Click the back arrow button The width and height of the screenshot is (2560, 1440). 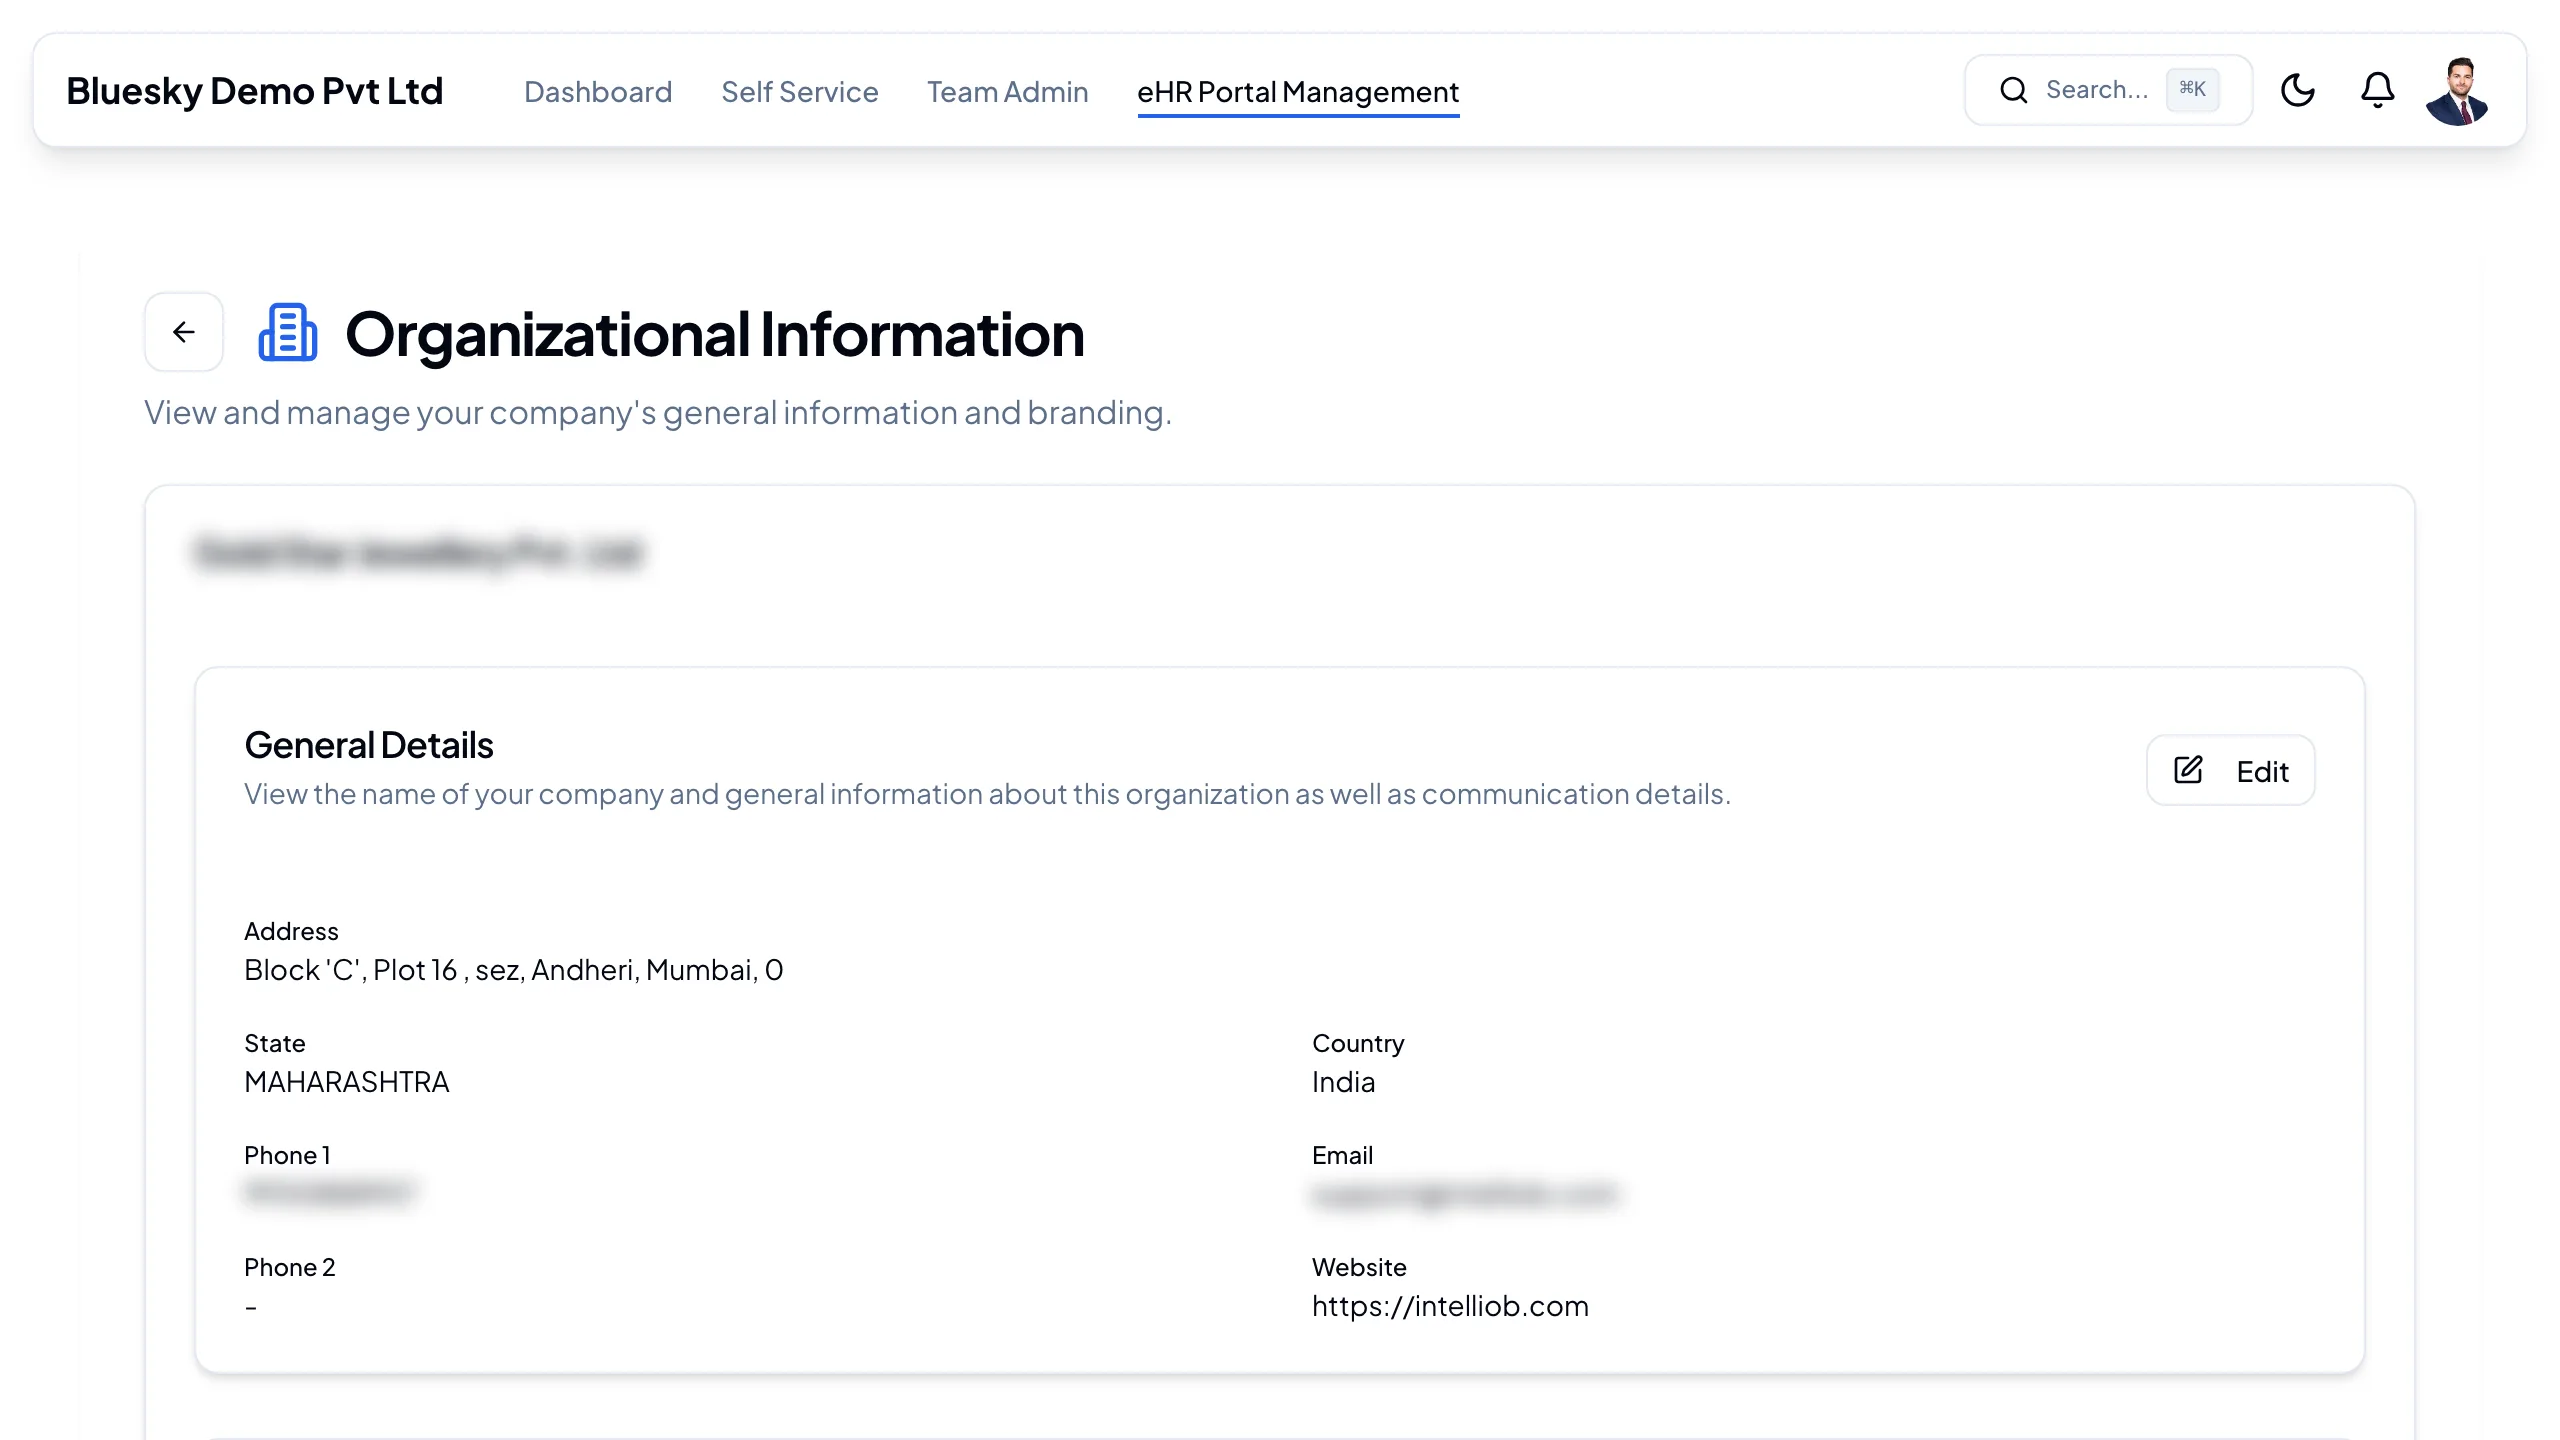184,332
